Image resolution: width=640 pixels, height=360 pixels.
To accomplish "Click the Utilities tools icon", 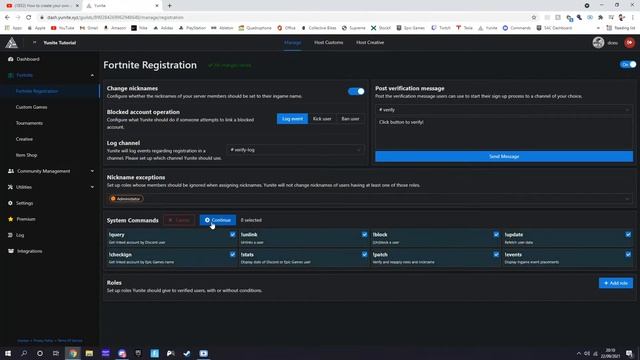I will tap(11, 187).
